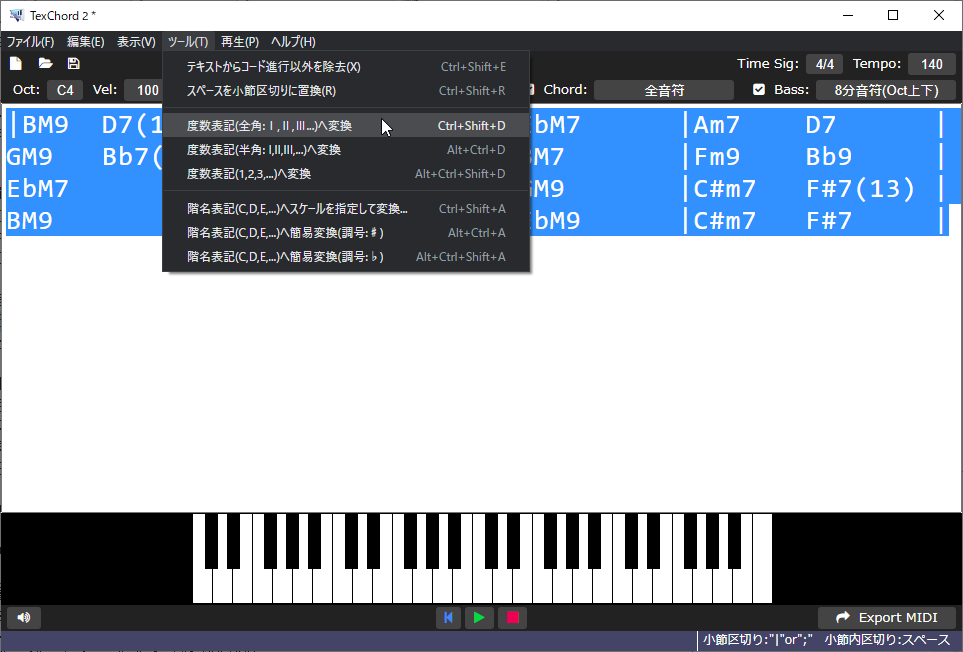Choose テキストからコード進行以外を除去(X)
The height and width of the screenshot is (652, 963).
click(346, 67)
